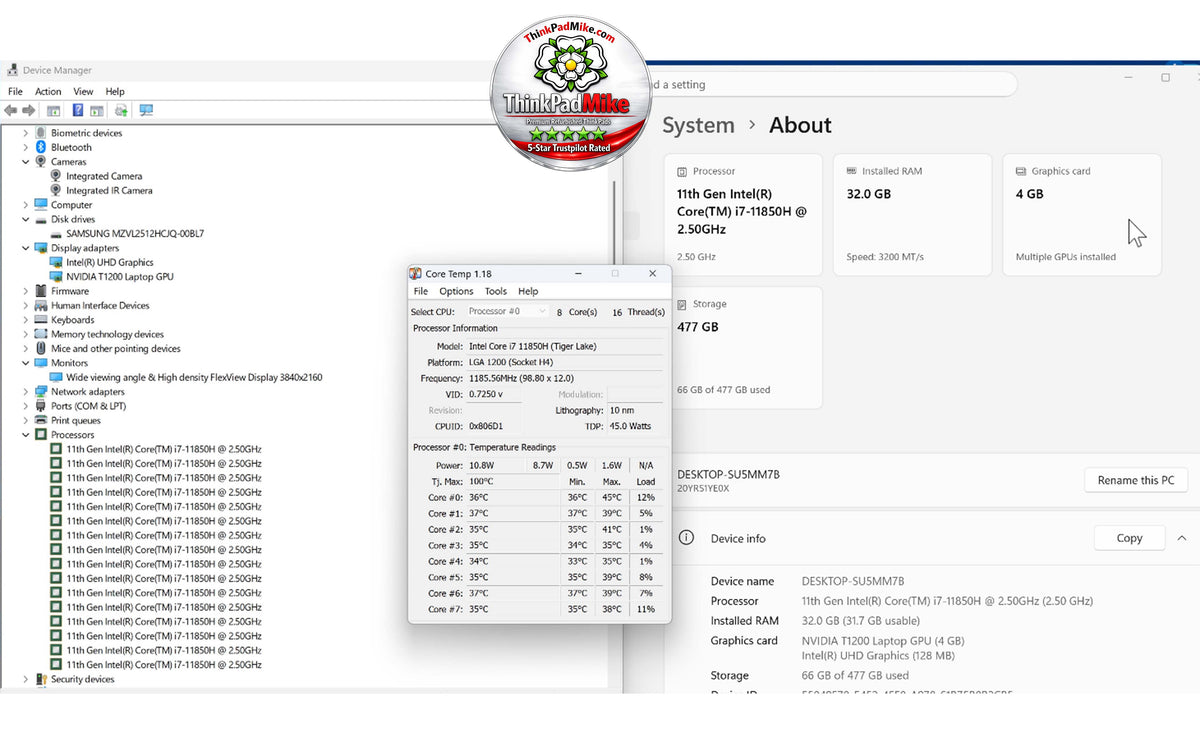Click the Copy button in Device info
The image size is (1200, 754).
tap(1129, 538)
